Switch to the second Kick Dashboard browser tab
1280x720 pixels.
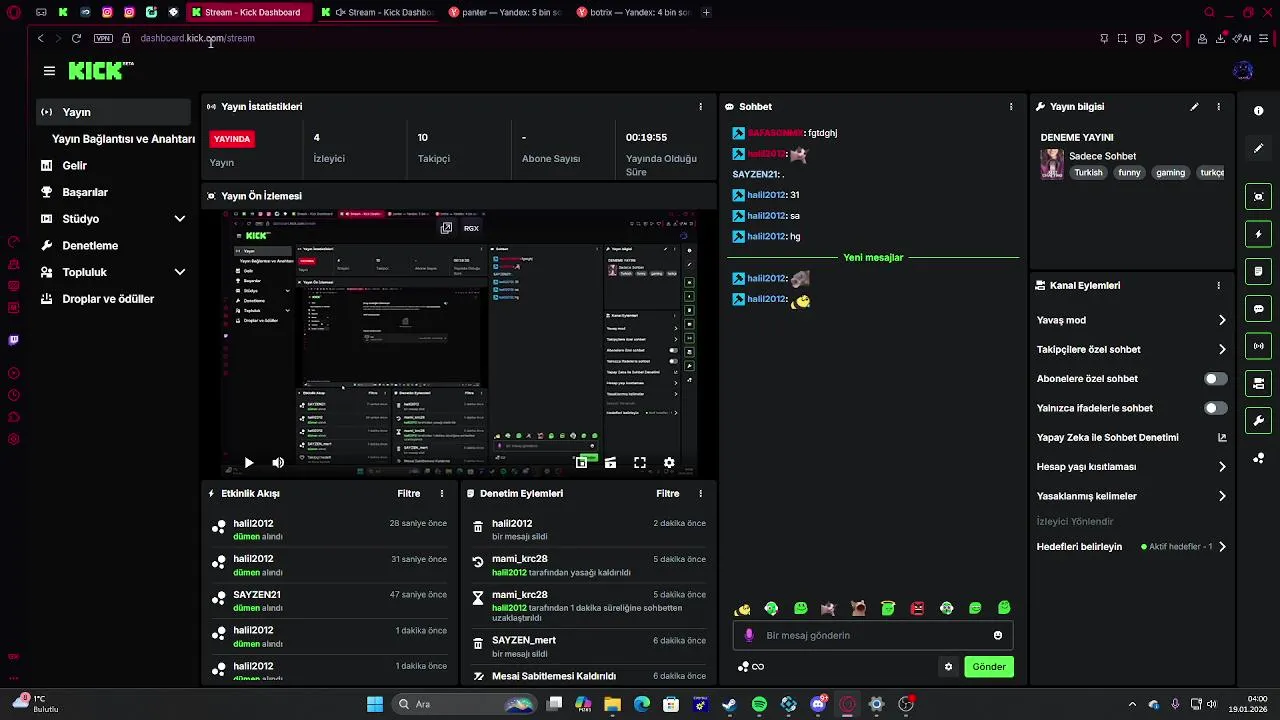[378, 12]
